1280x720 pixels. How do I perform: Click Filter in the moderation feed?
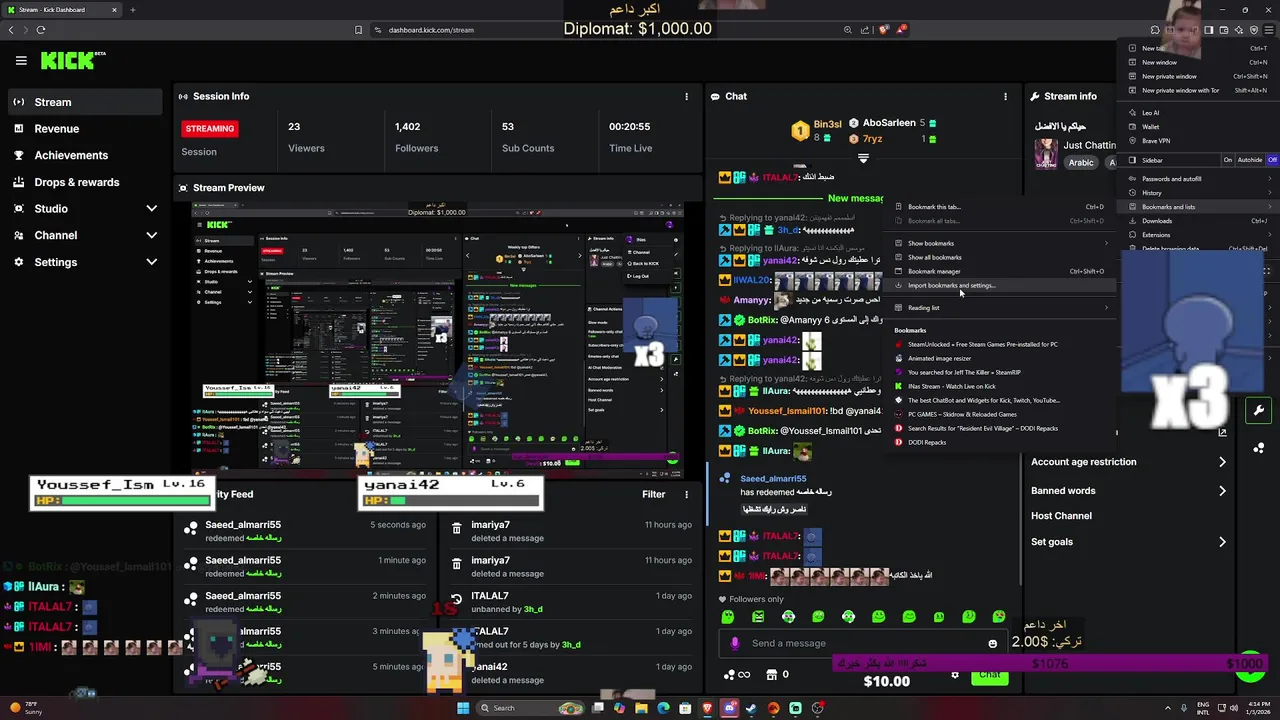653,494
